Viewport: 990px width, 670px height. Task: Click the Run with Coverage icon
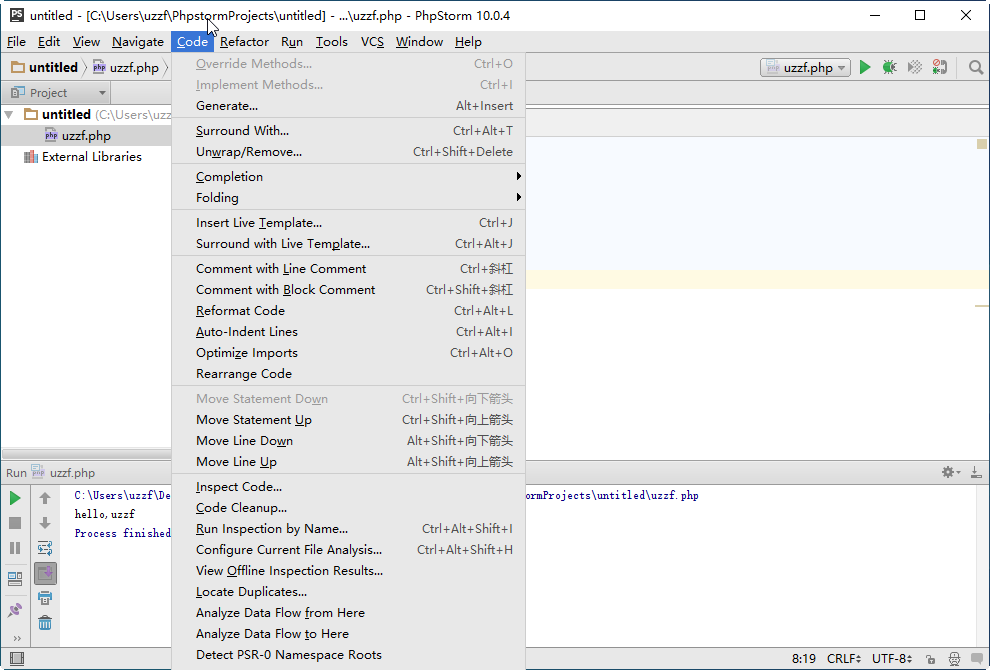pos(914,67)
